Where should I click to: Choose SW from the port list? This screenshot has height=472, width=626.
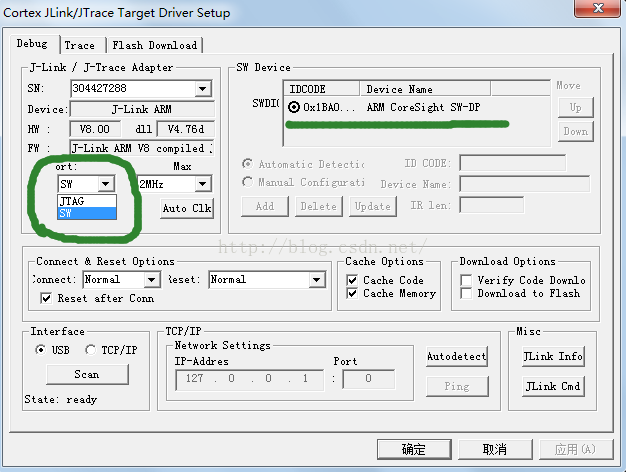click(87, 213)
